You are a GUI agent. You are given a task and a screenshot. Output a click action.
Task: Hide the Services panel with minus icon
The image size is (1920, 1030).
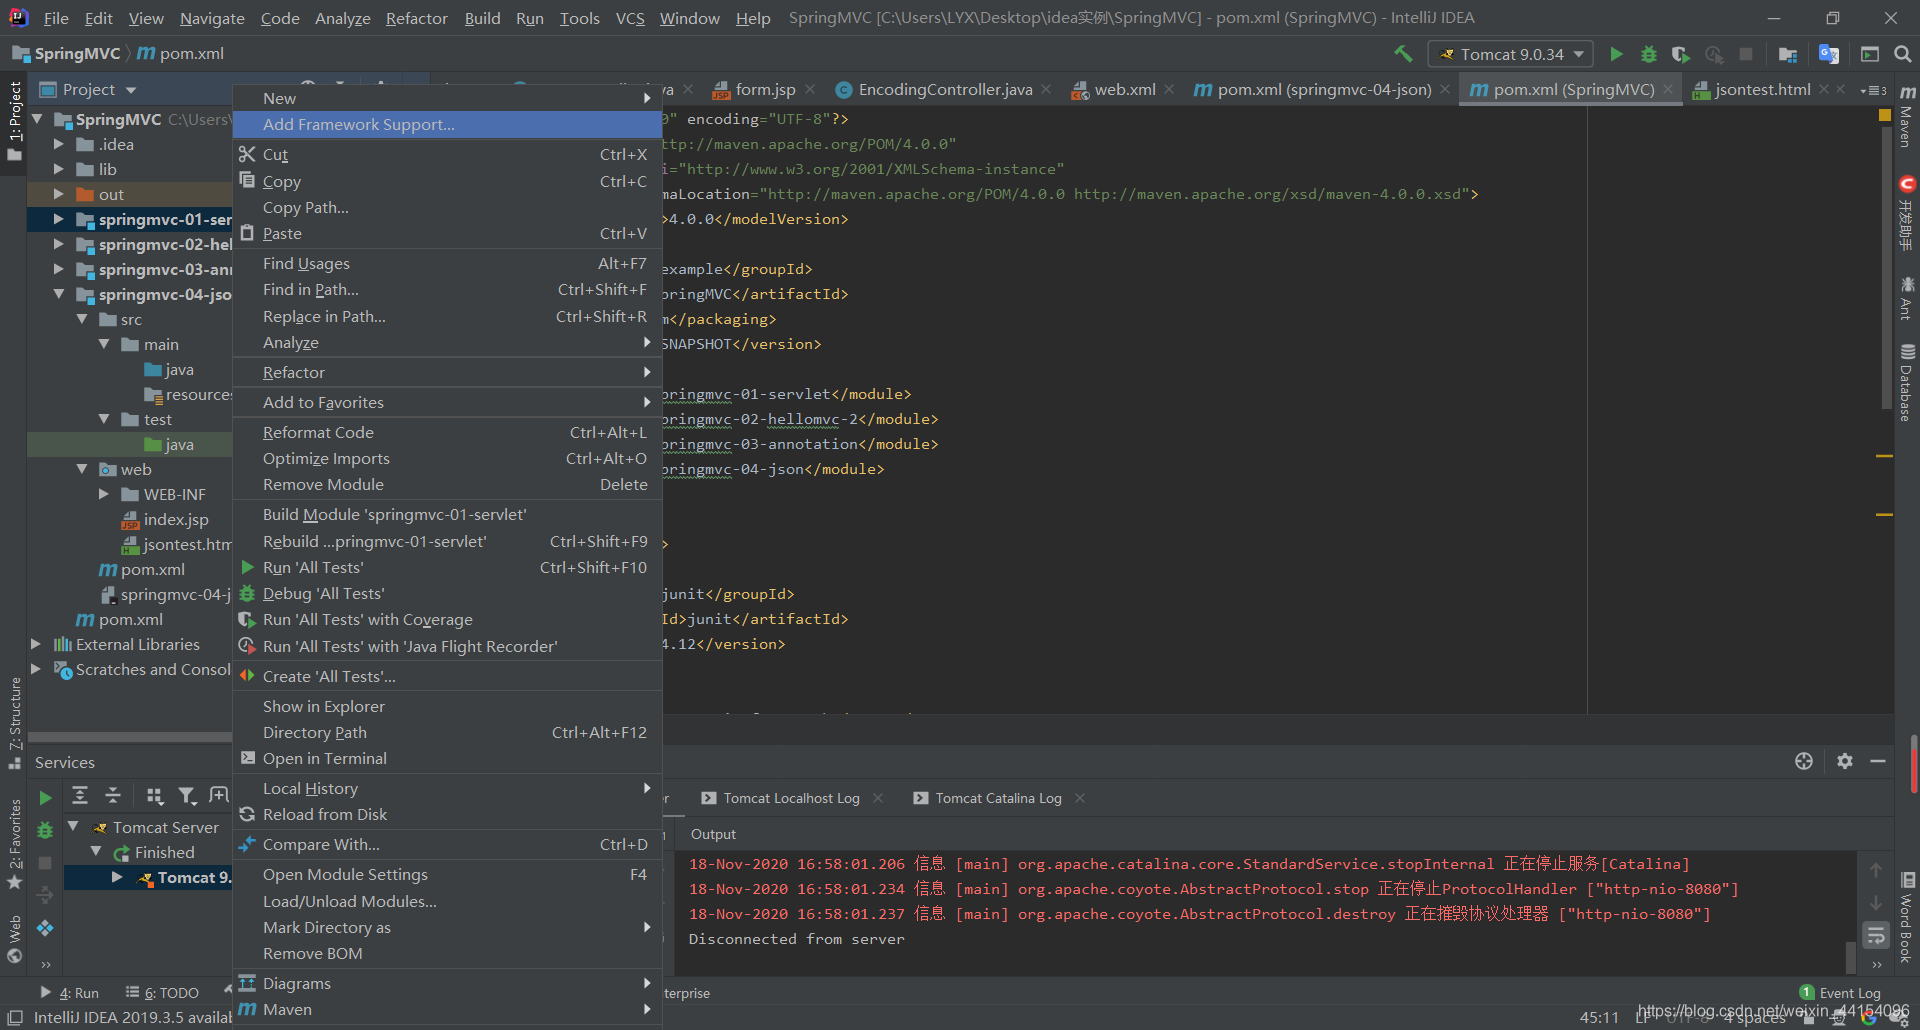tap(1878, 761)
